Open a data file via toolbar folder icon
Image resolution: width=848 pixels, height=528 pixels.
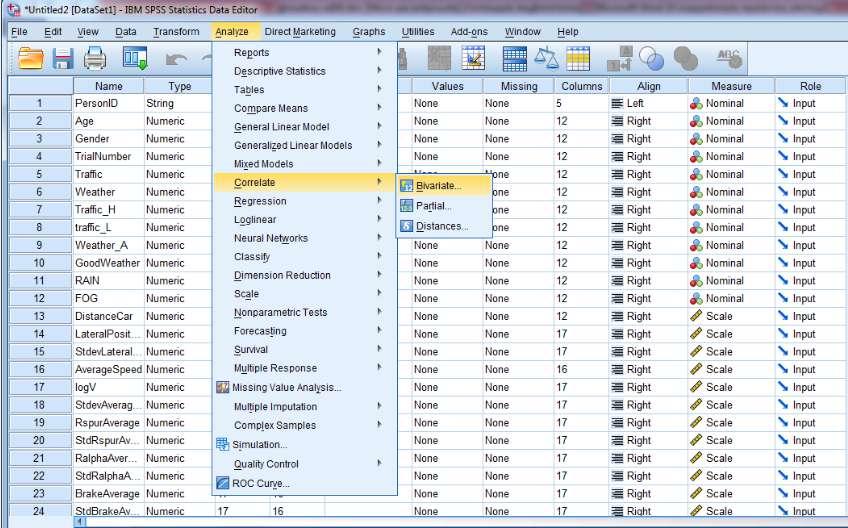[x=31, y=58]
